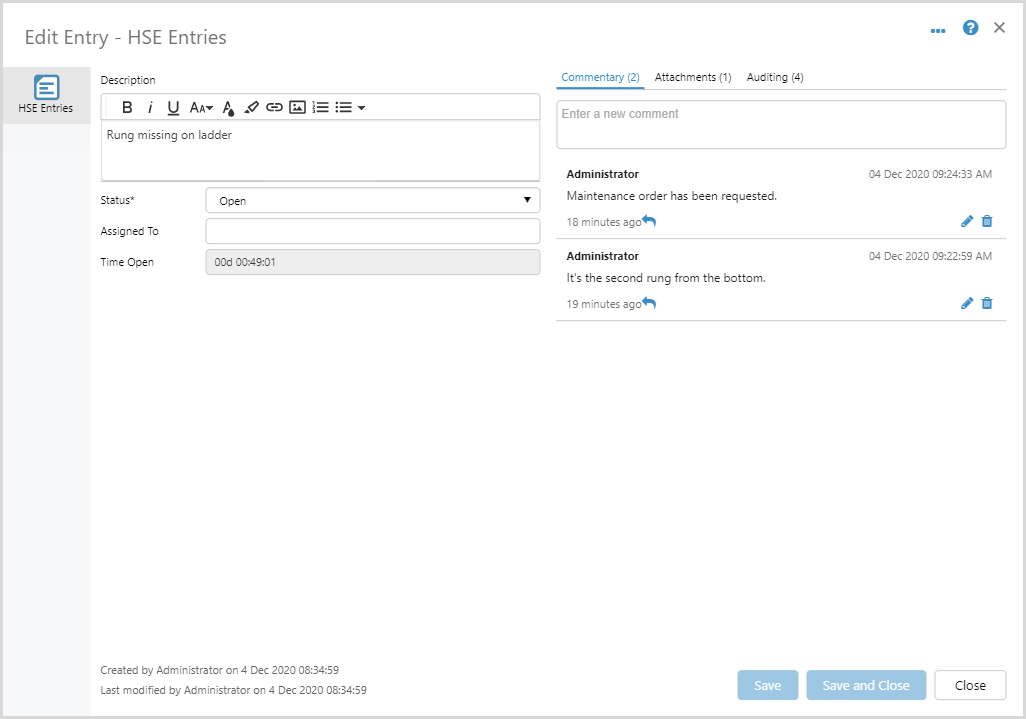Click the Save and Close button
The width and height of the screenshot is (1026, 719).
point(866,685)
